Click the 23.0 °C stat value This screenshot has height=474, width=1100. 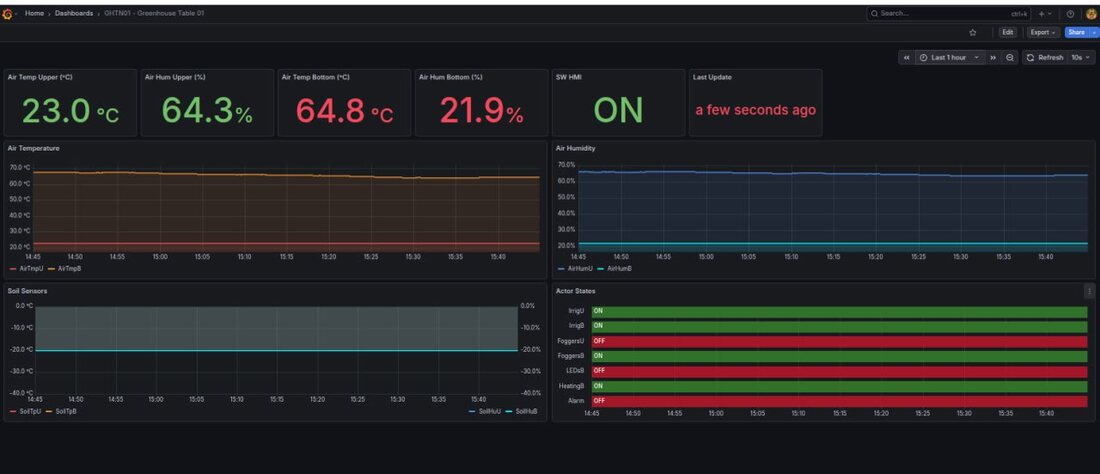point(70,111)
